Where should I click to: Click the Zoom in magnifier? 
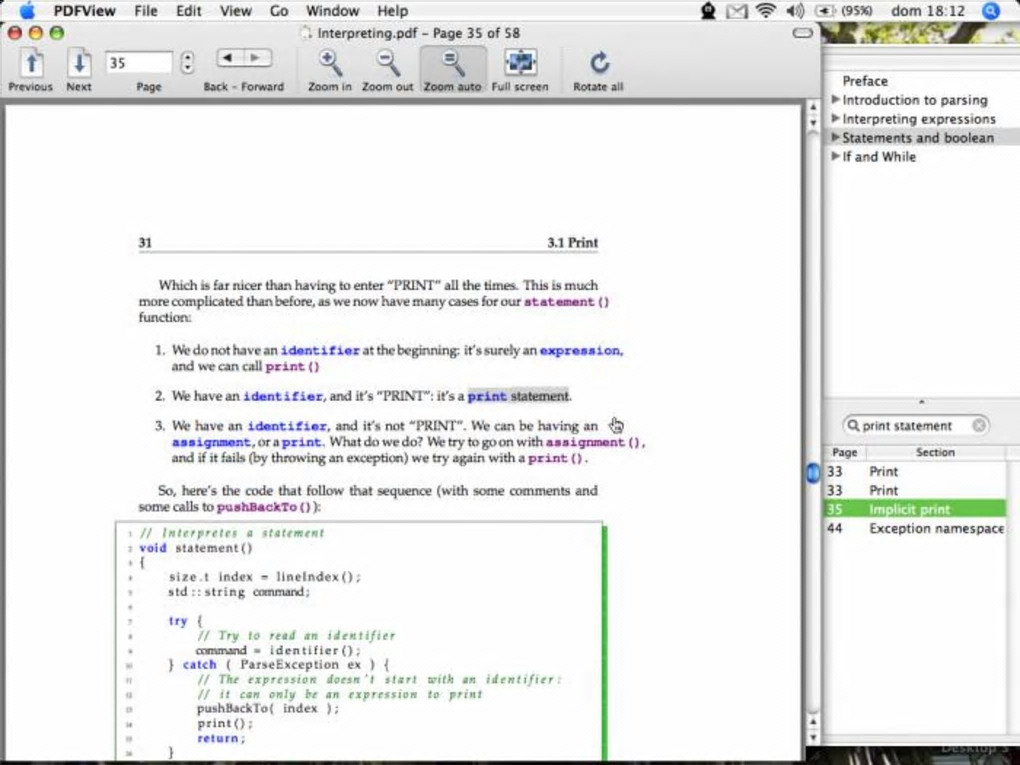(x=329, y=64)
